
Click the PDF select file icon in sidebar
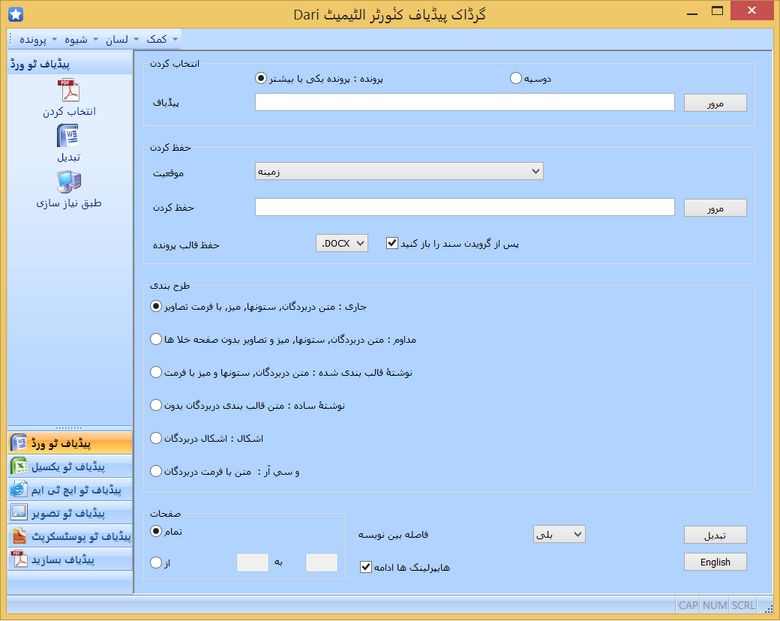click(x=69, y=91)
